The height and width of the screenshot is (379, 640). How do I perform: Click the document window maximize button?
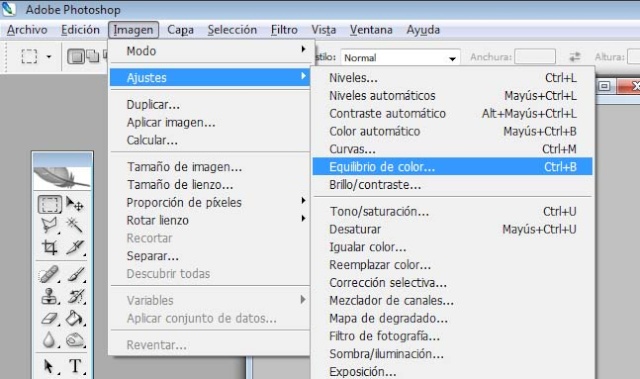point(605,86)
